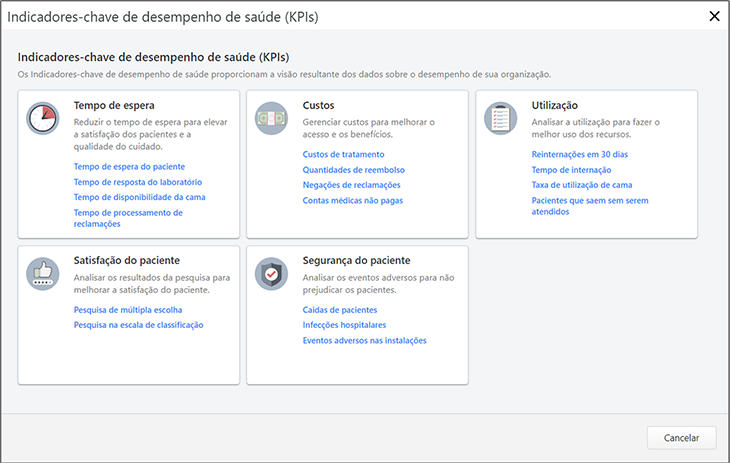Click the Satisfação do paciente thumbs-up icon
730x463 pixels.
[43, 274]
